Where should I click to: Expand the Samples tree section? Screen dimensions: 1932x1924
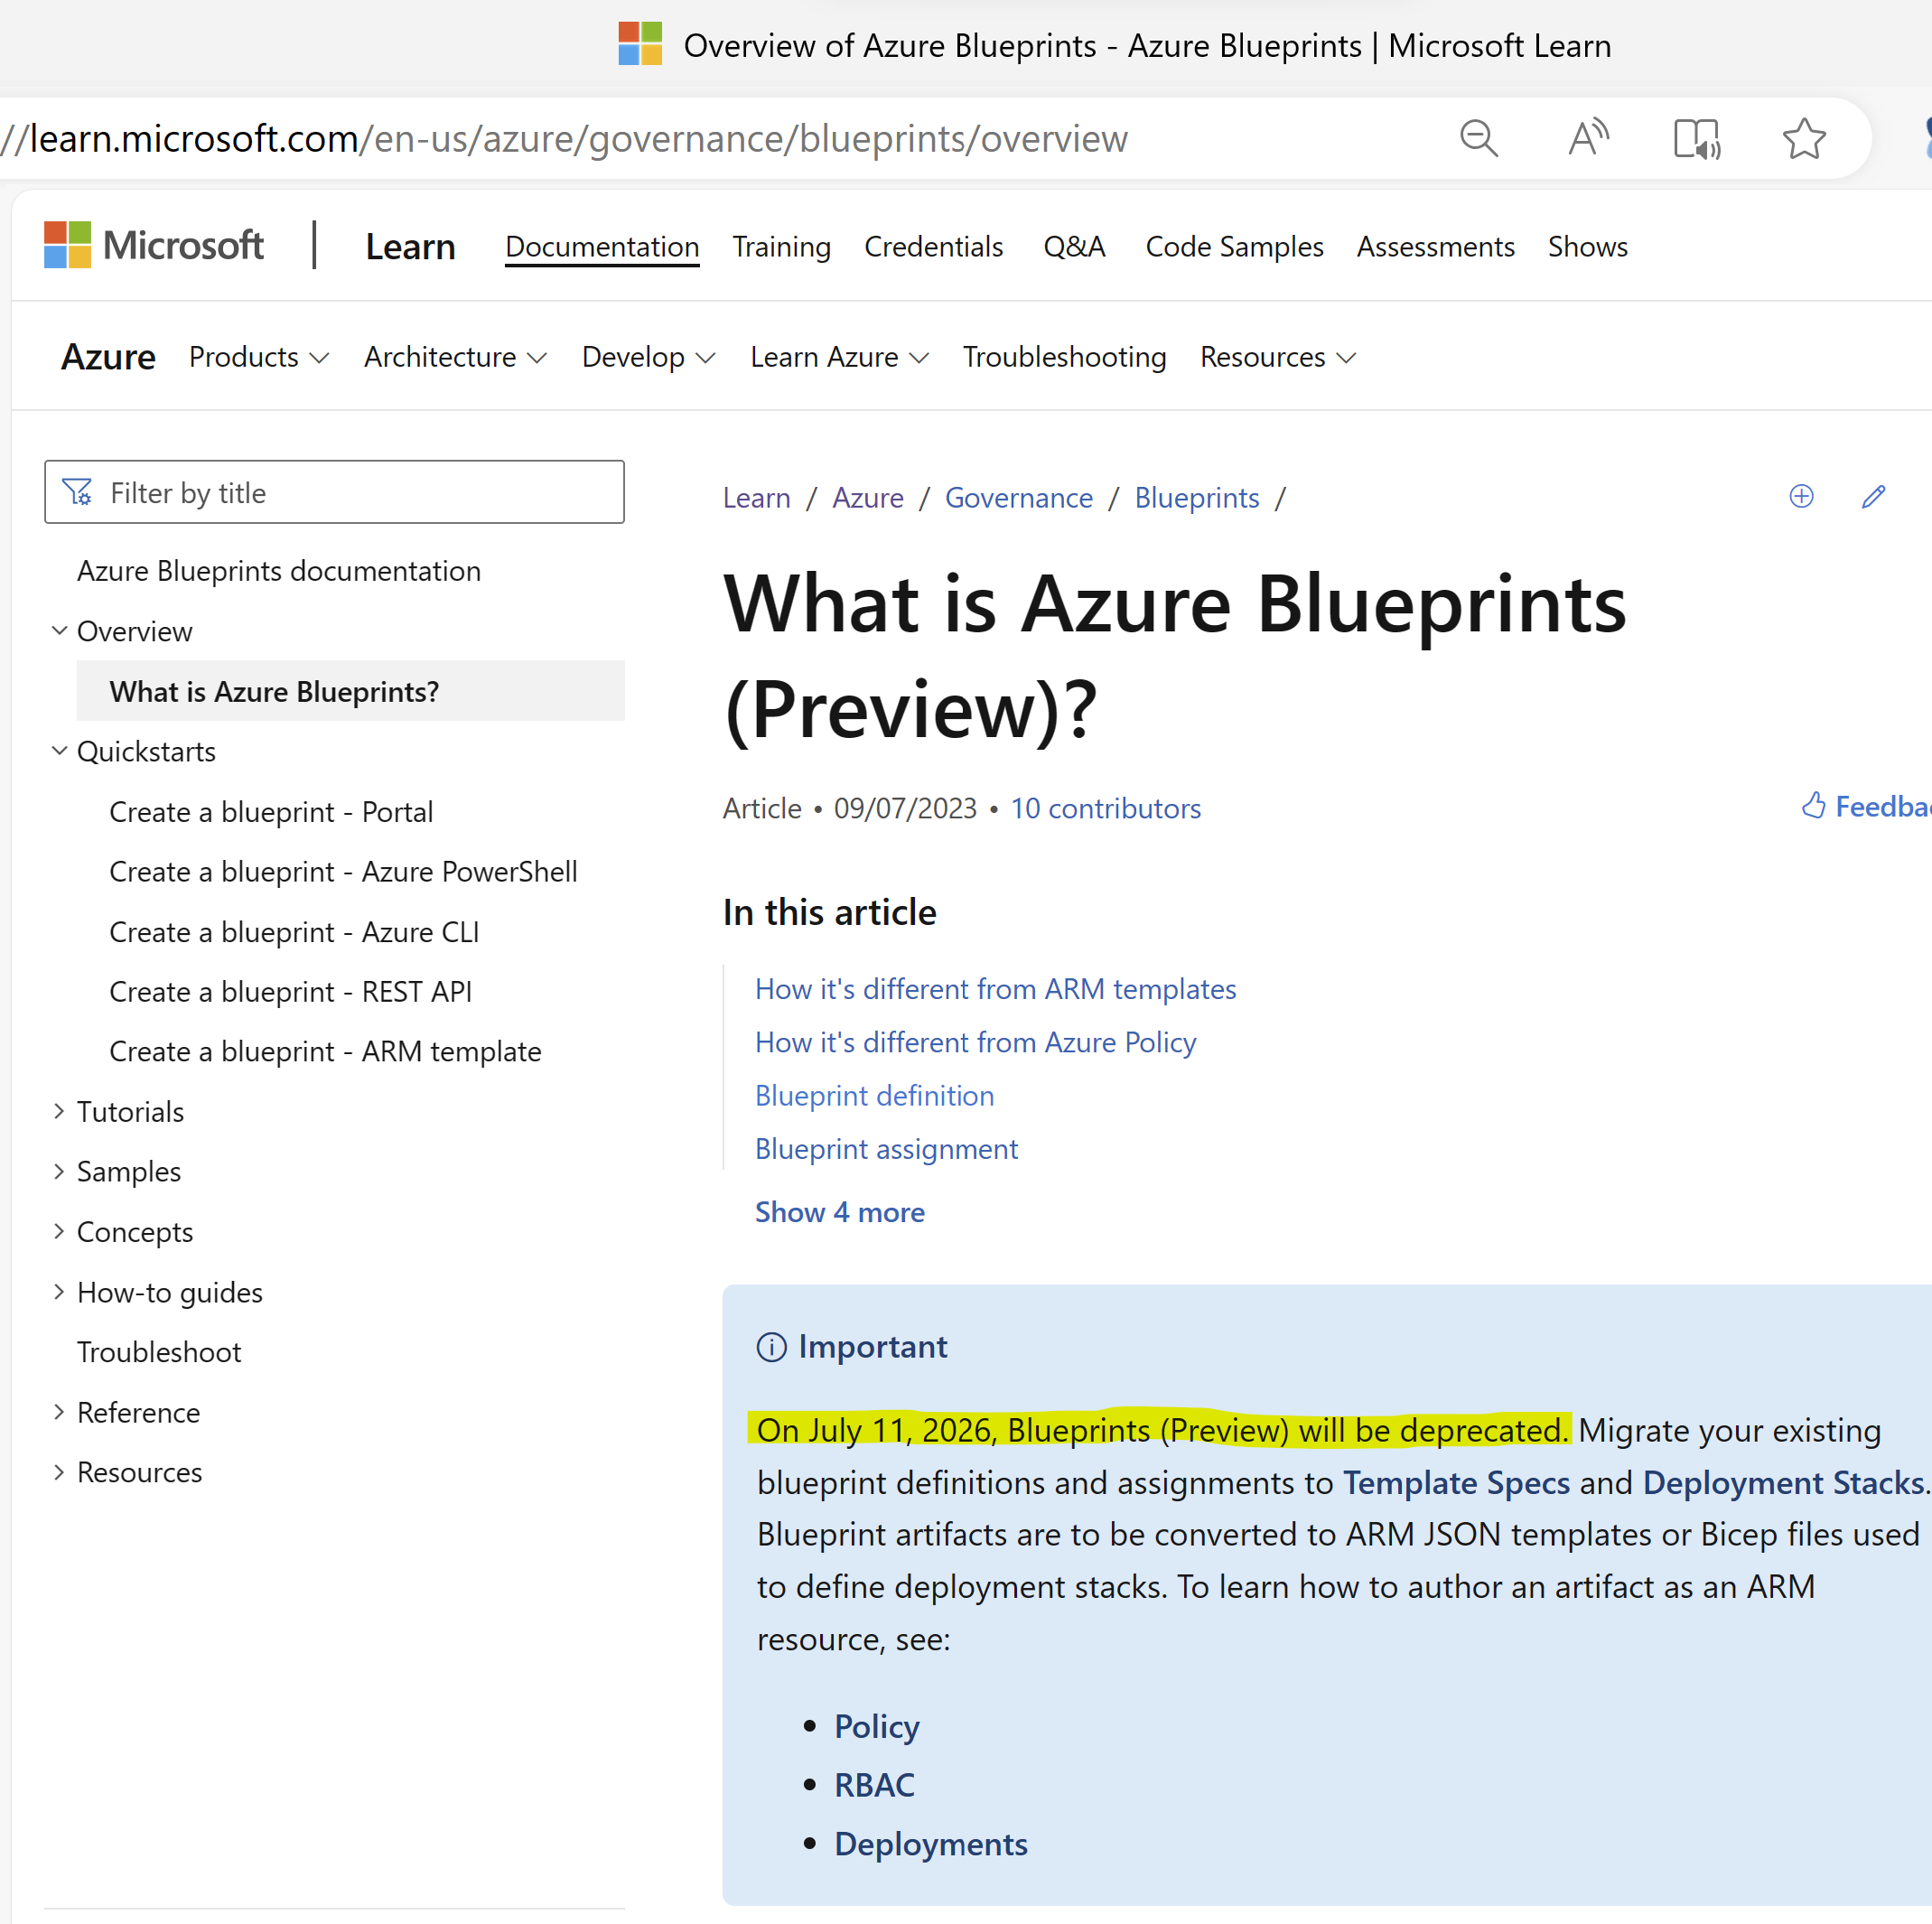(x=59, y=1171)
